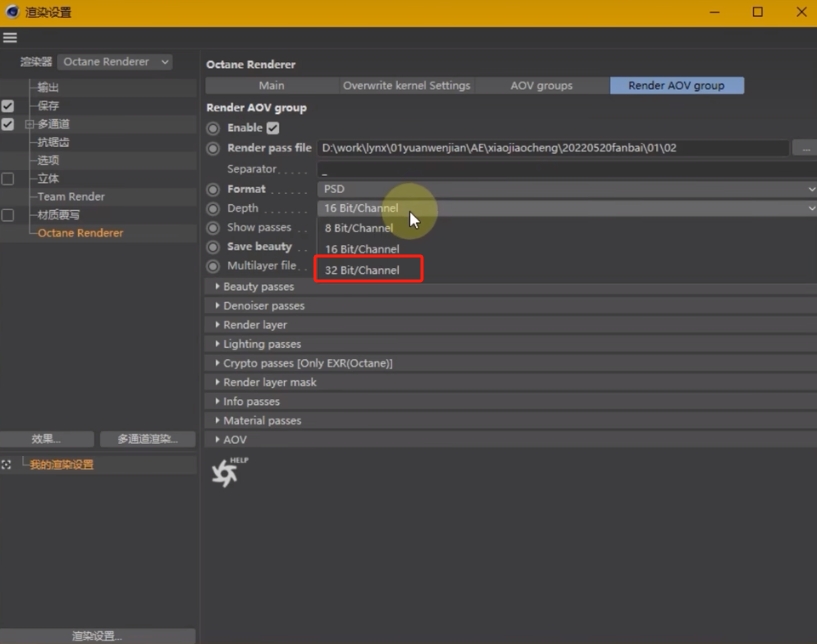Open the Format dropdown showing PSD
817x644 pixels.
(x=567, y=189)
